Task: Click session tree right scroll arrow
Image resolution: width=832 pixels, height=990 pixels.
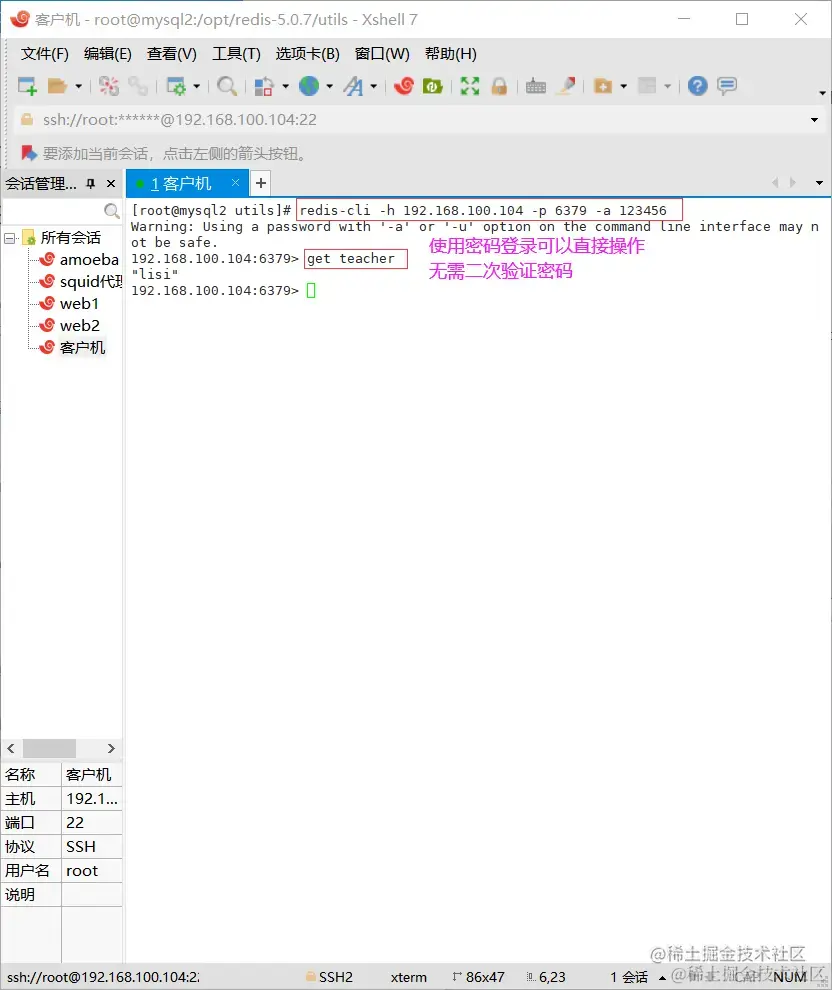Action: (x=111, y=748)
